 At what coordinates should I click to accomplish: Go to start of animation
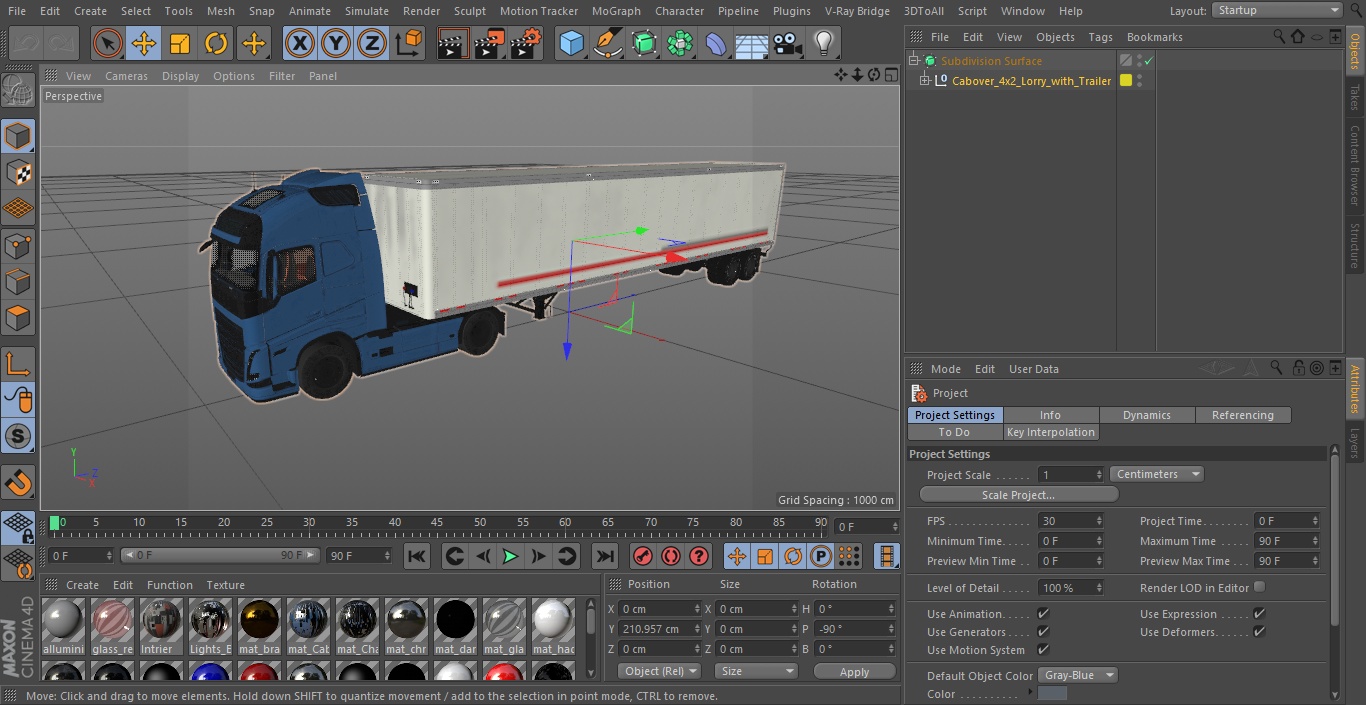point(417,556)
